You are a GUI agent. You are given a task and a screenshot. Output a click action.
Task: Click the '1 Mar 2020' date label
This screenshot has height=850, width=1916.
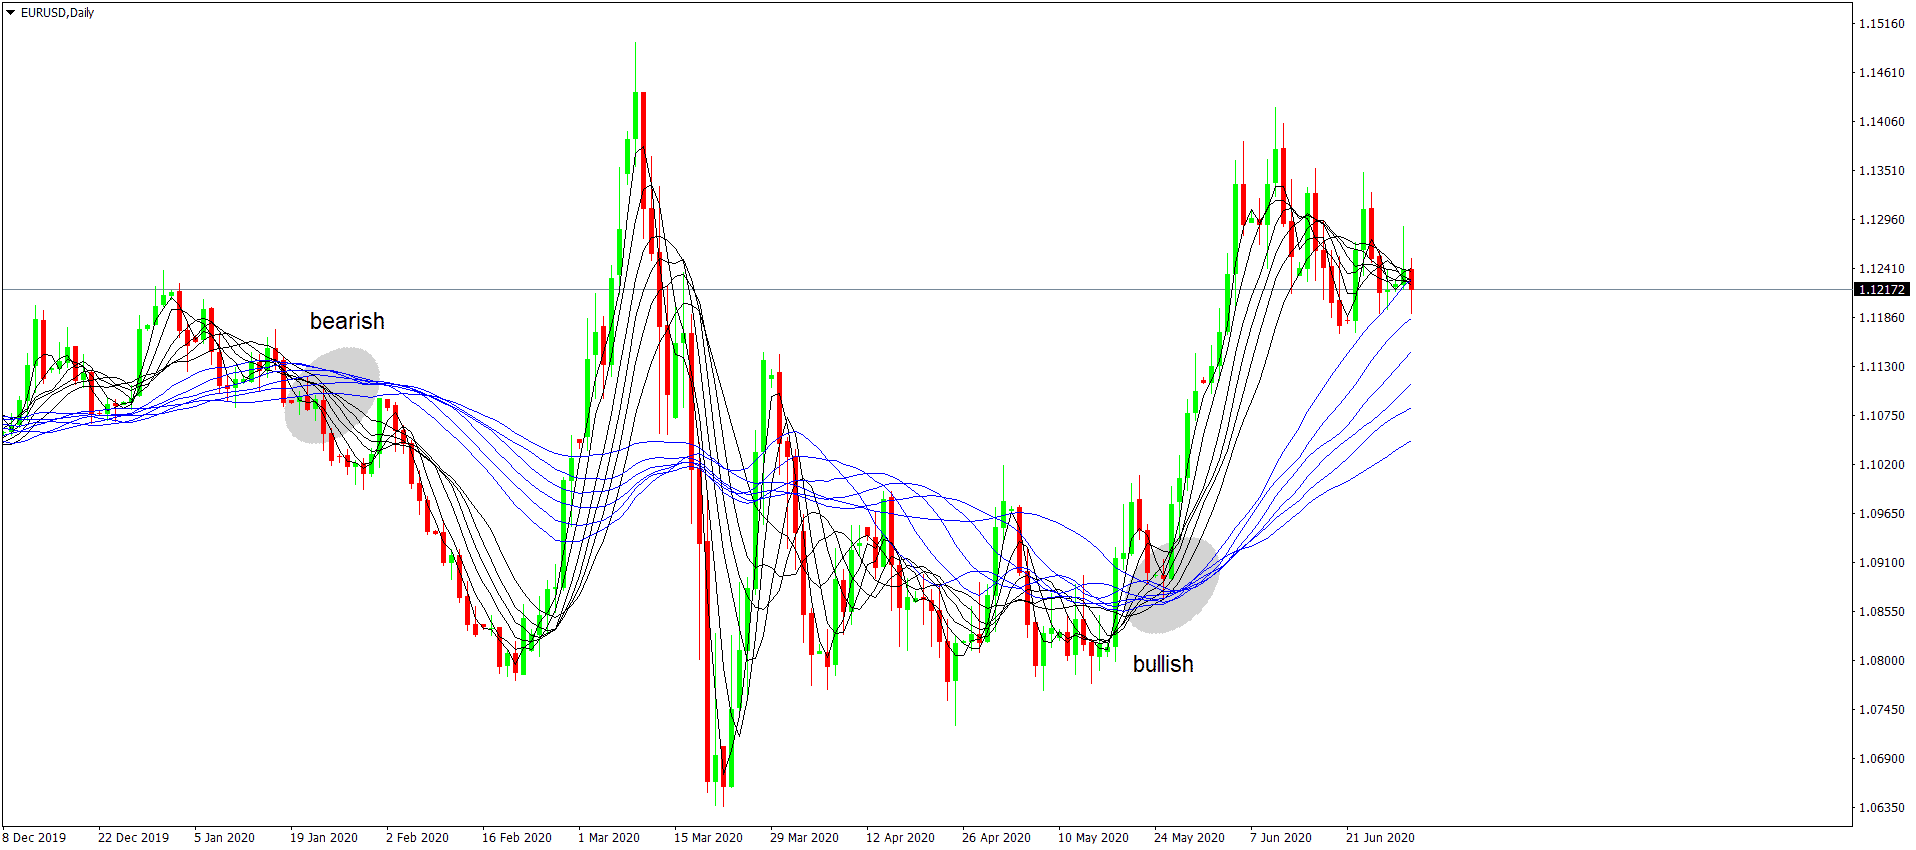[609, 837]
